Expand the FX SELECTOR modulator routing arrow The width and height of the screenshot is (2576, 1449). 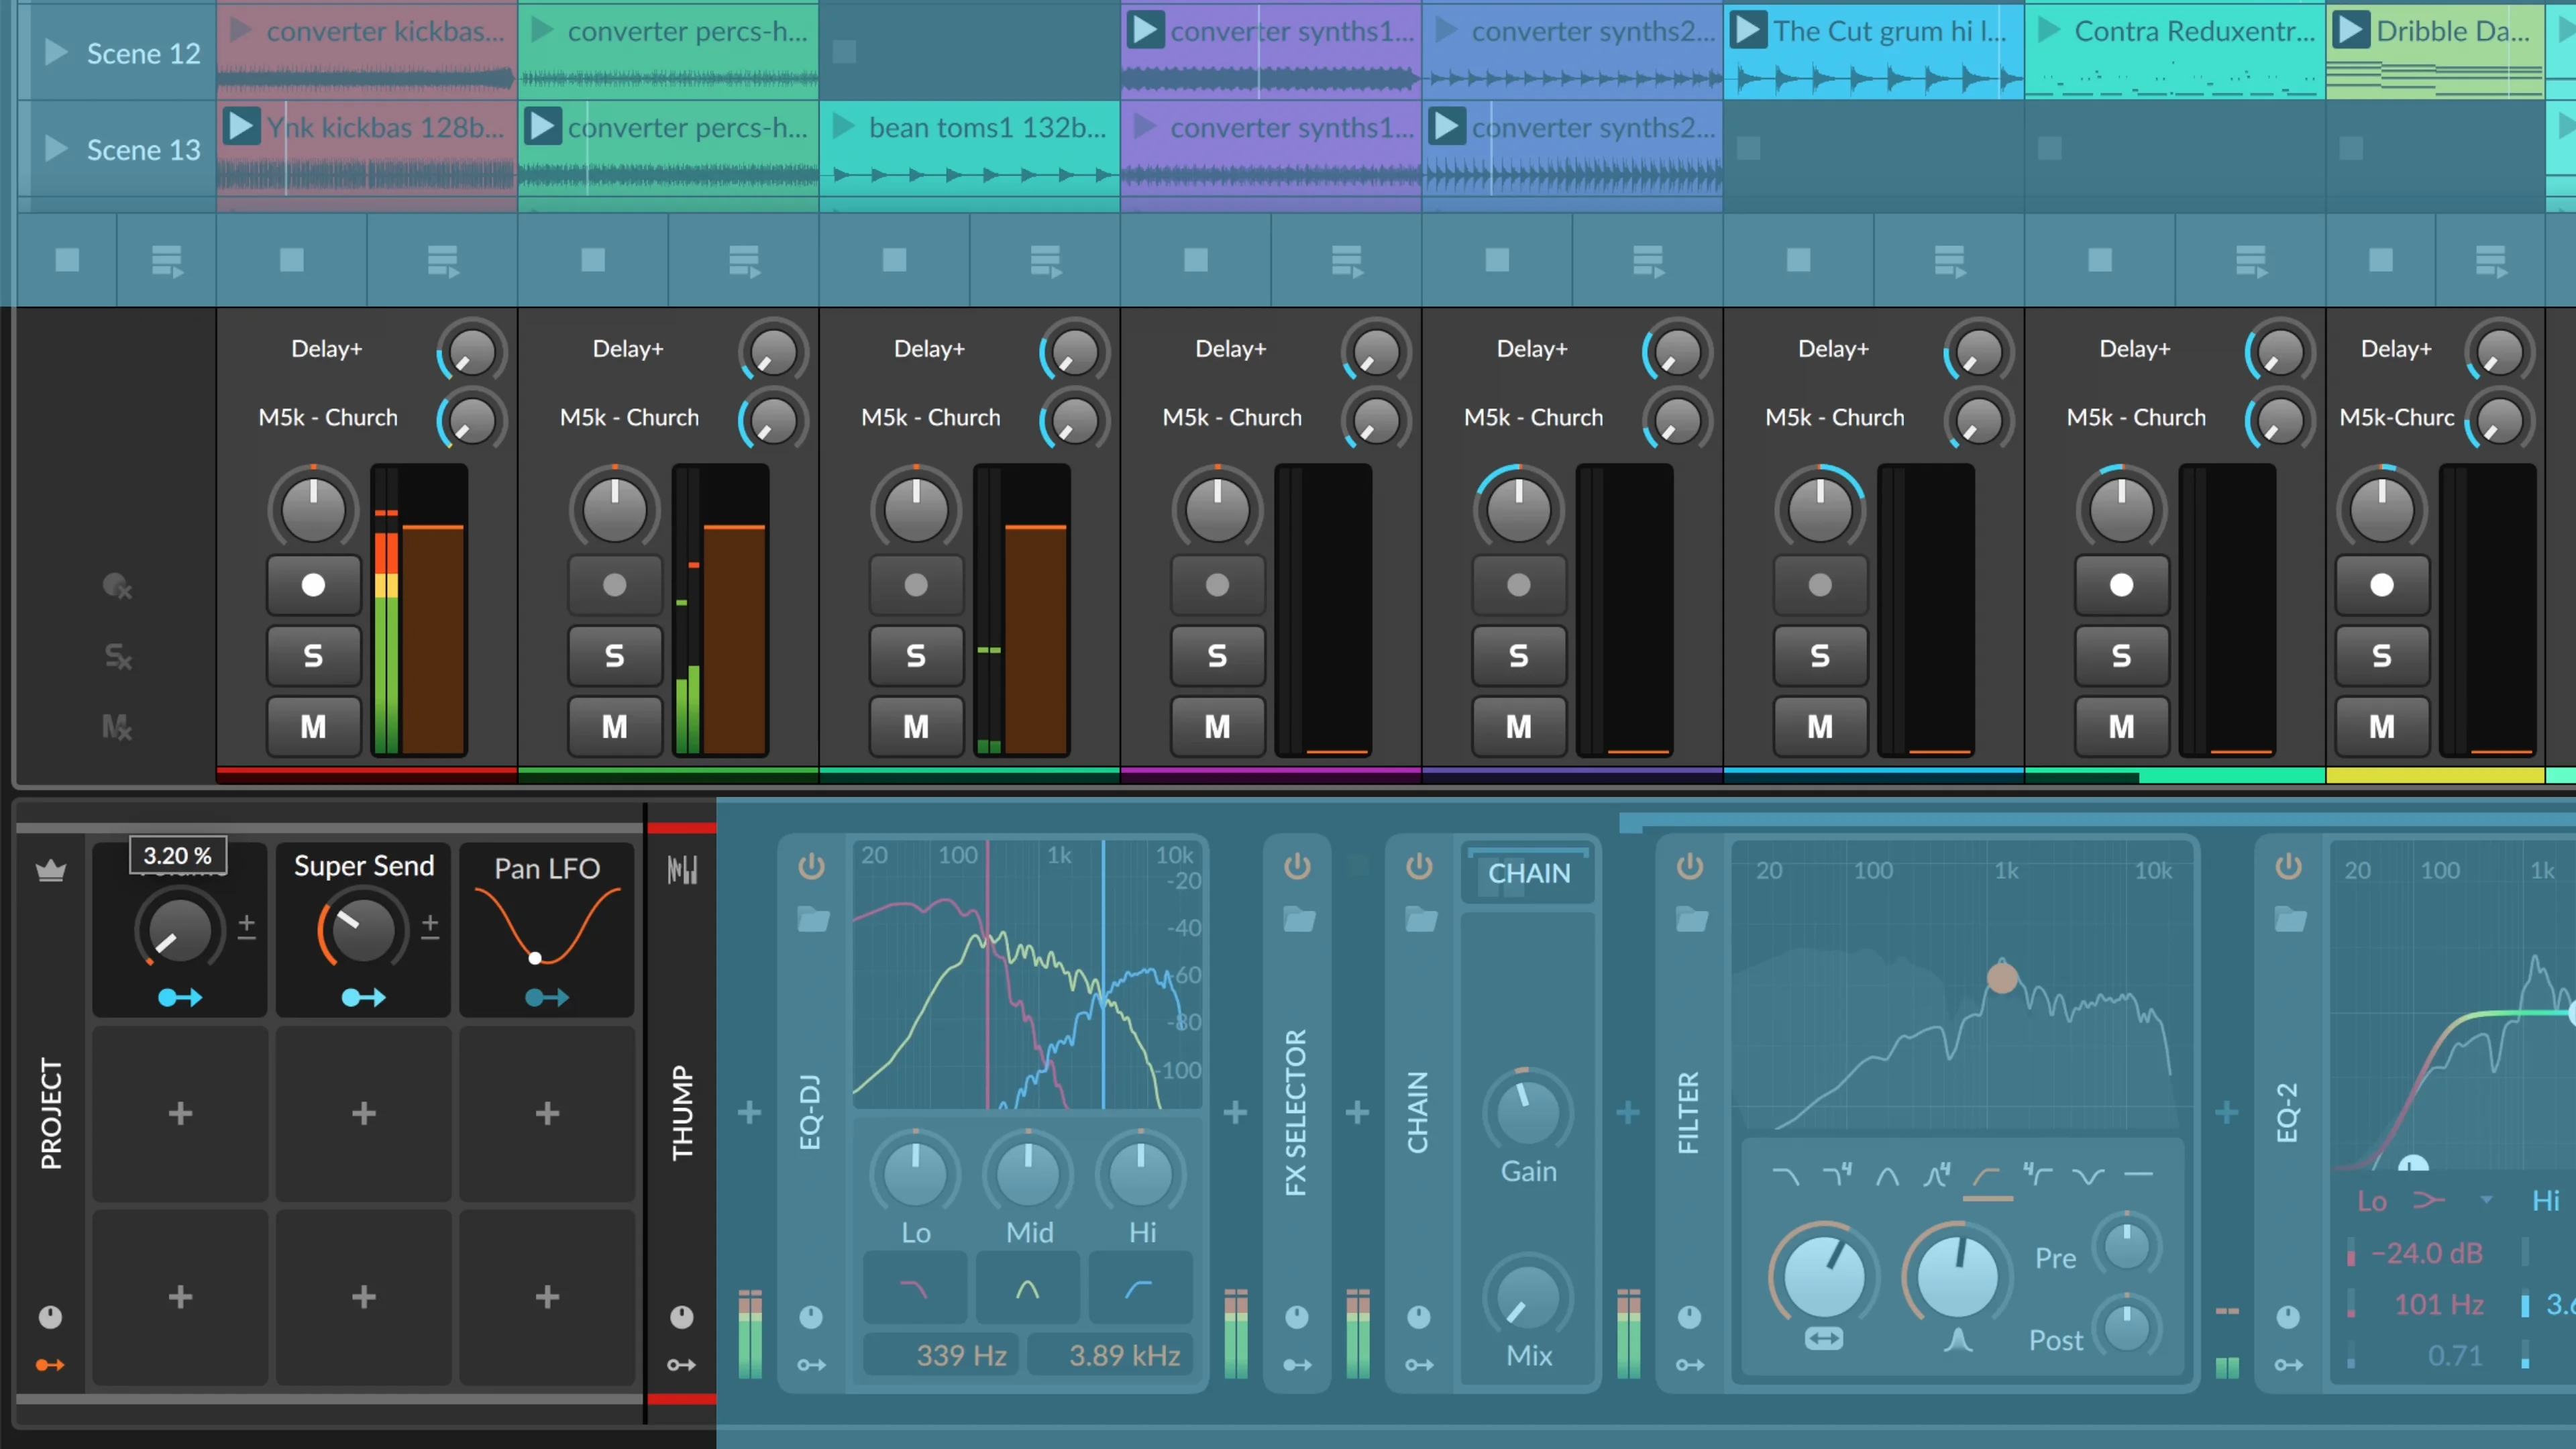[1297, 1365]
